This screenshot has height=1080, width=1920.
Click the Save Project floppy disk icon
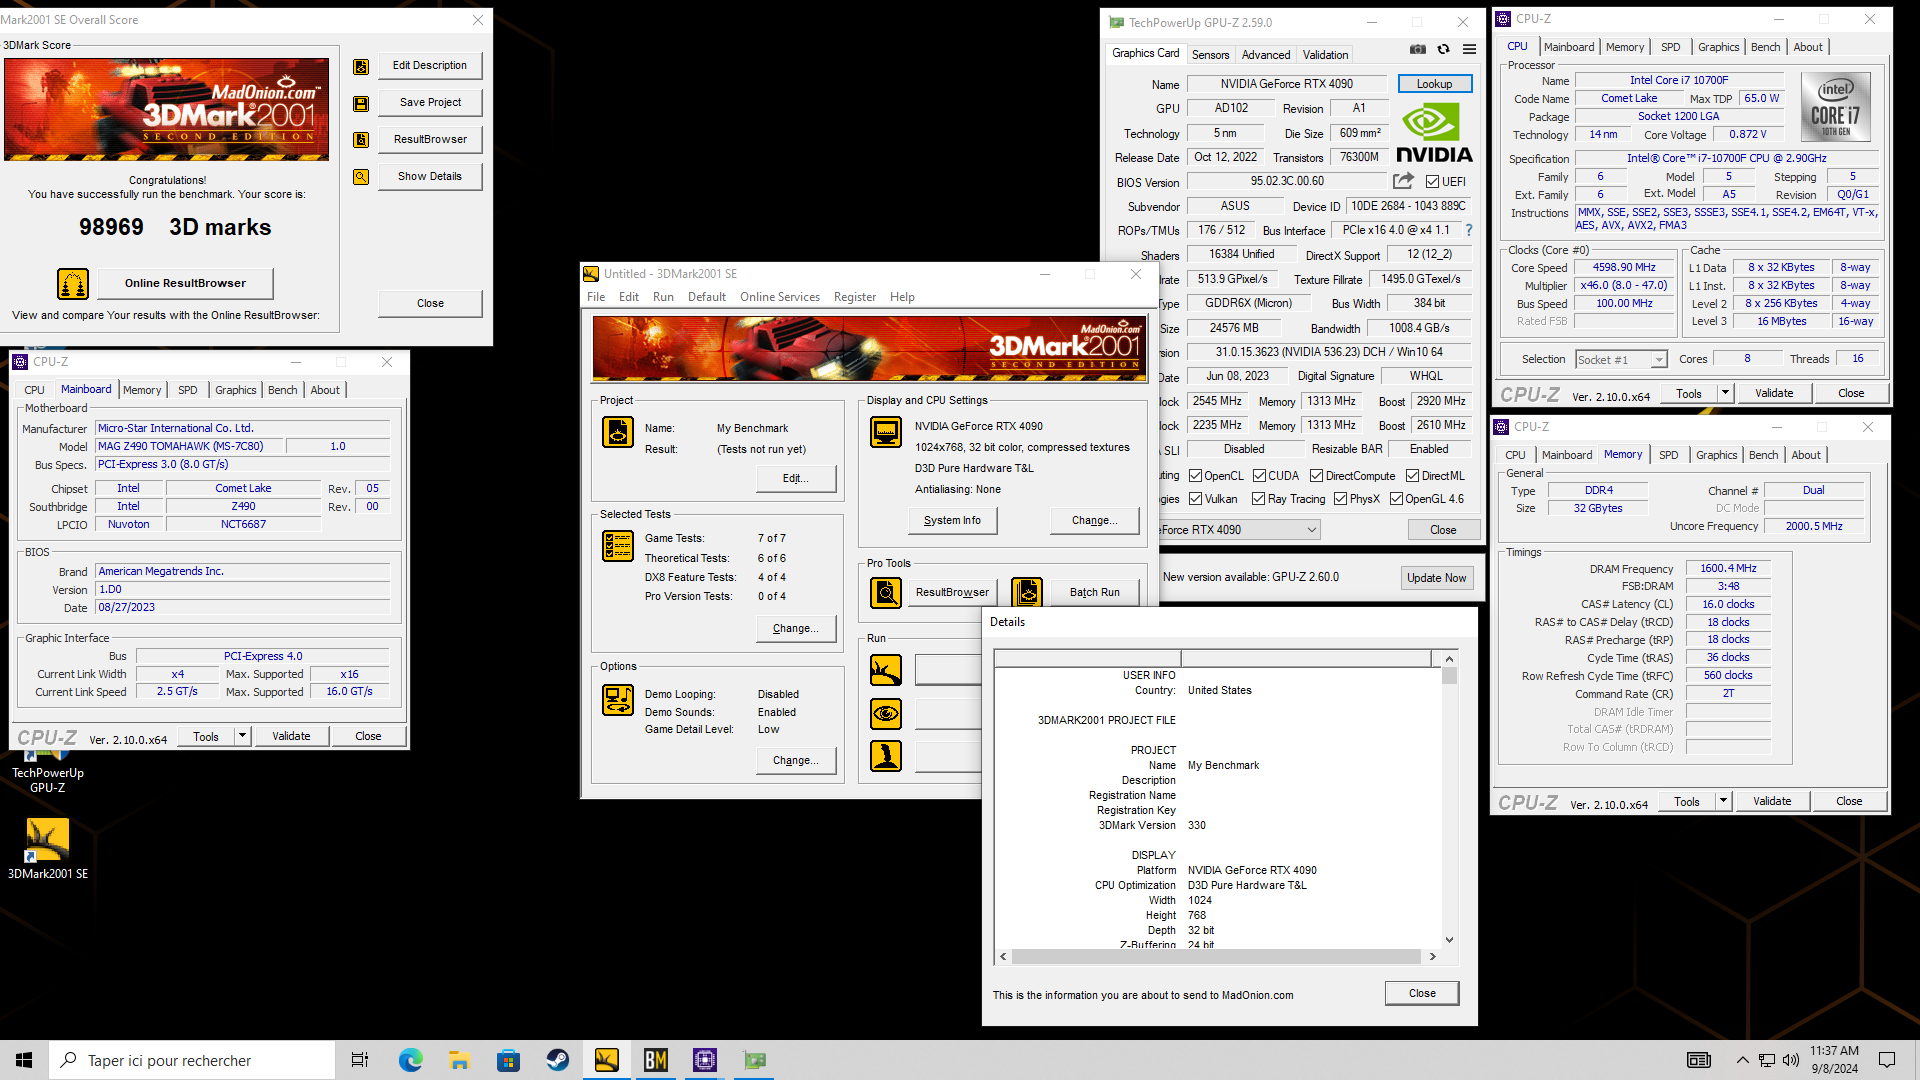(361, 103)
